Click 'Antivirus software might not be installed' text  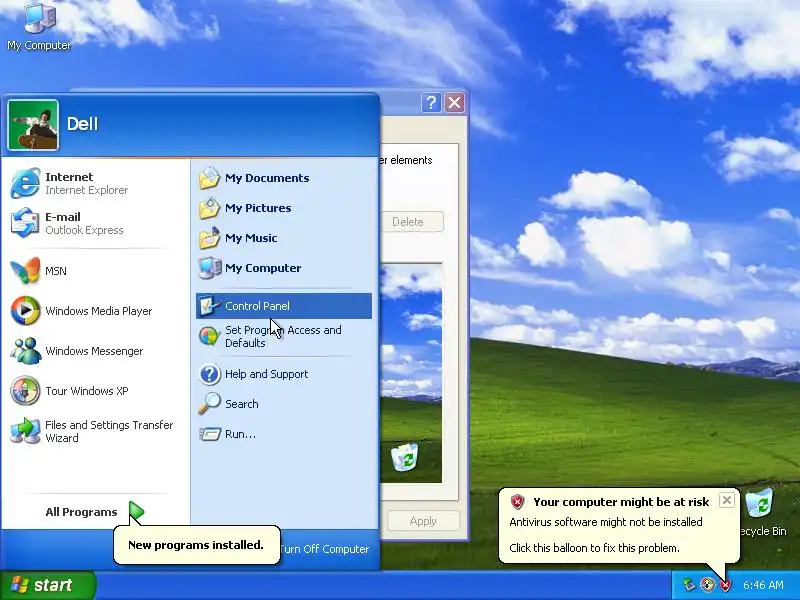point(606,522)
